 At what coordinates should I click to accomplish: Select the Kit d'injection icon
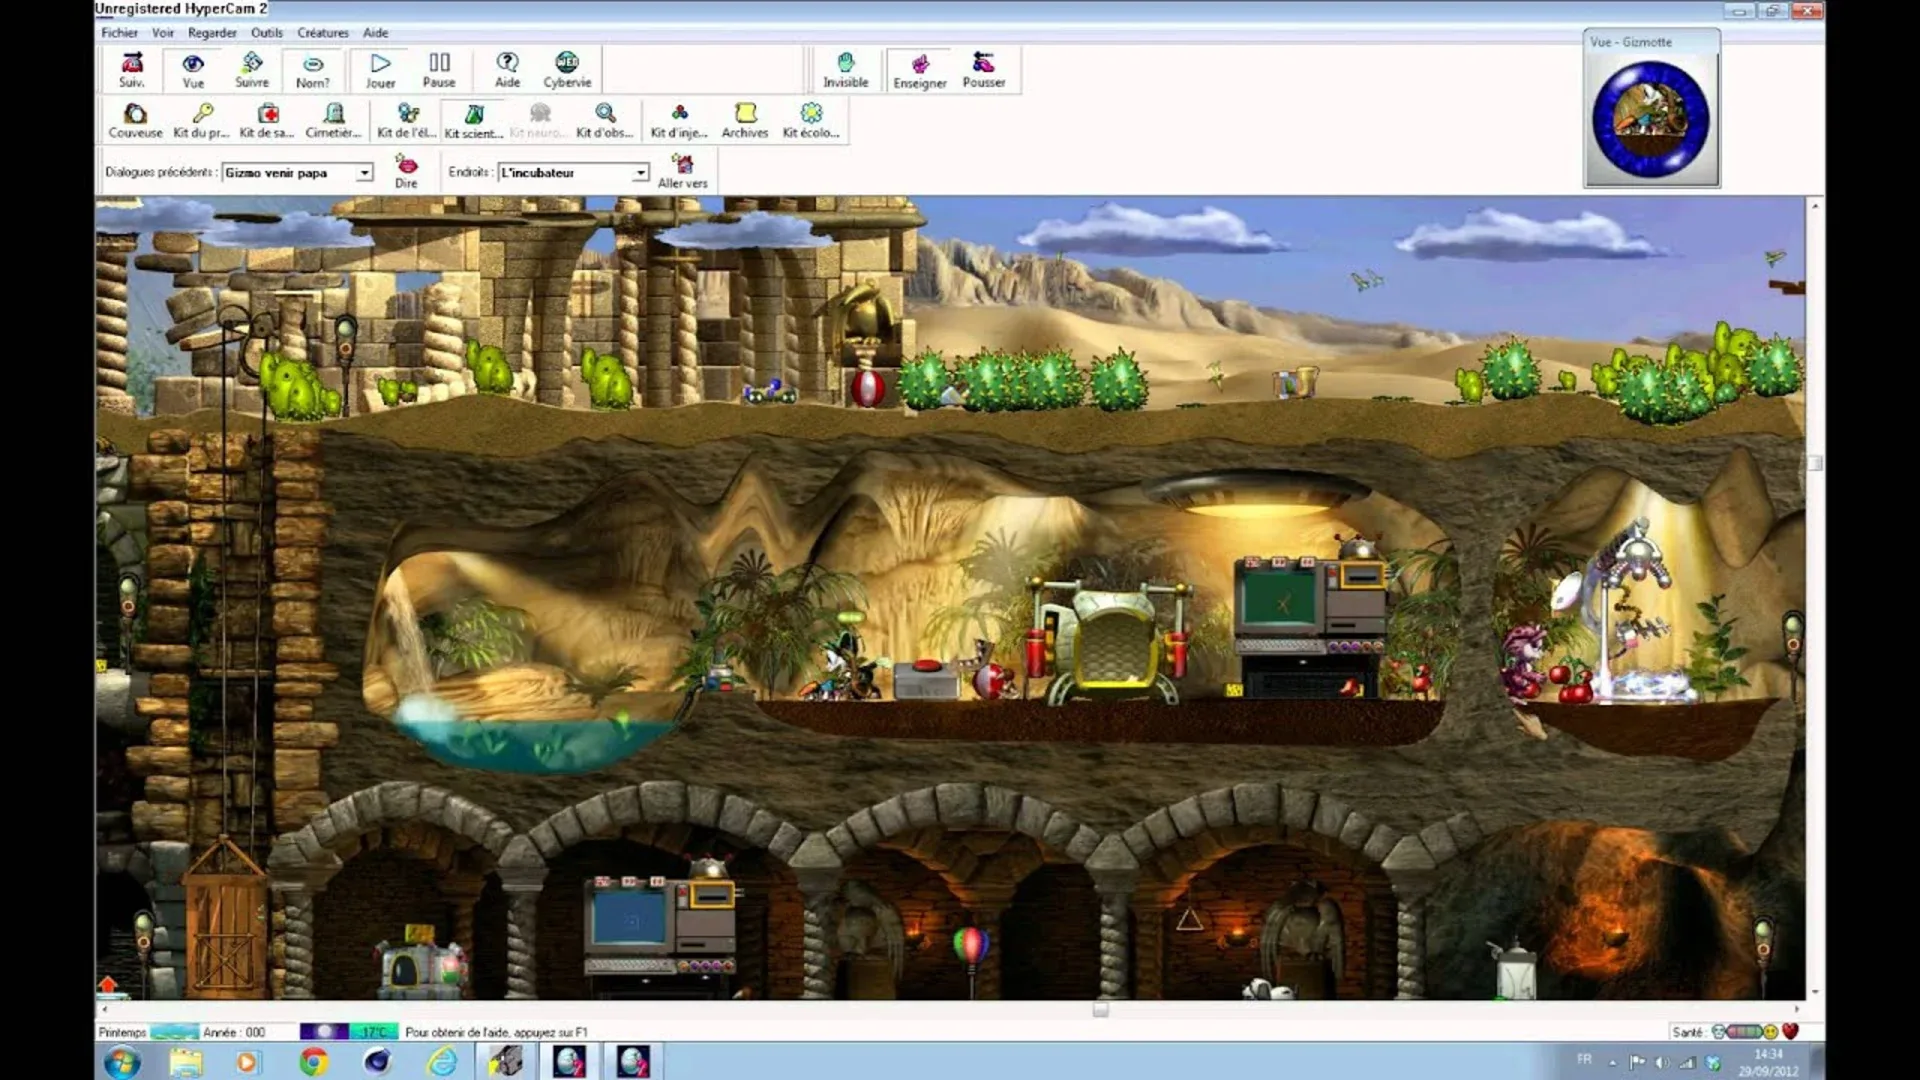(x=679, y=119)
